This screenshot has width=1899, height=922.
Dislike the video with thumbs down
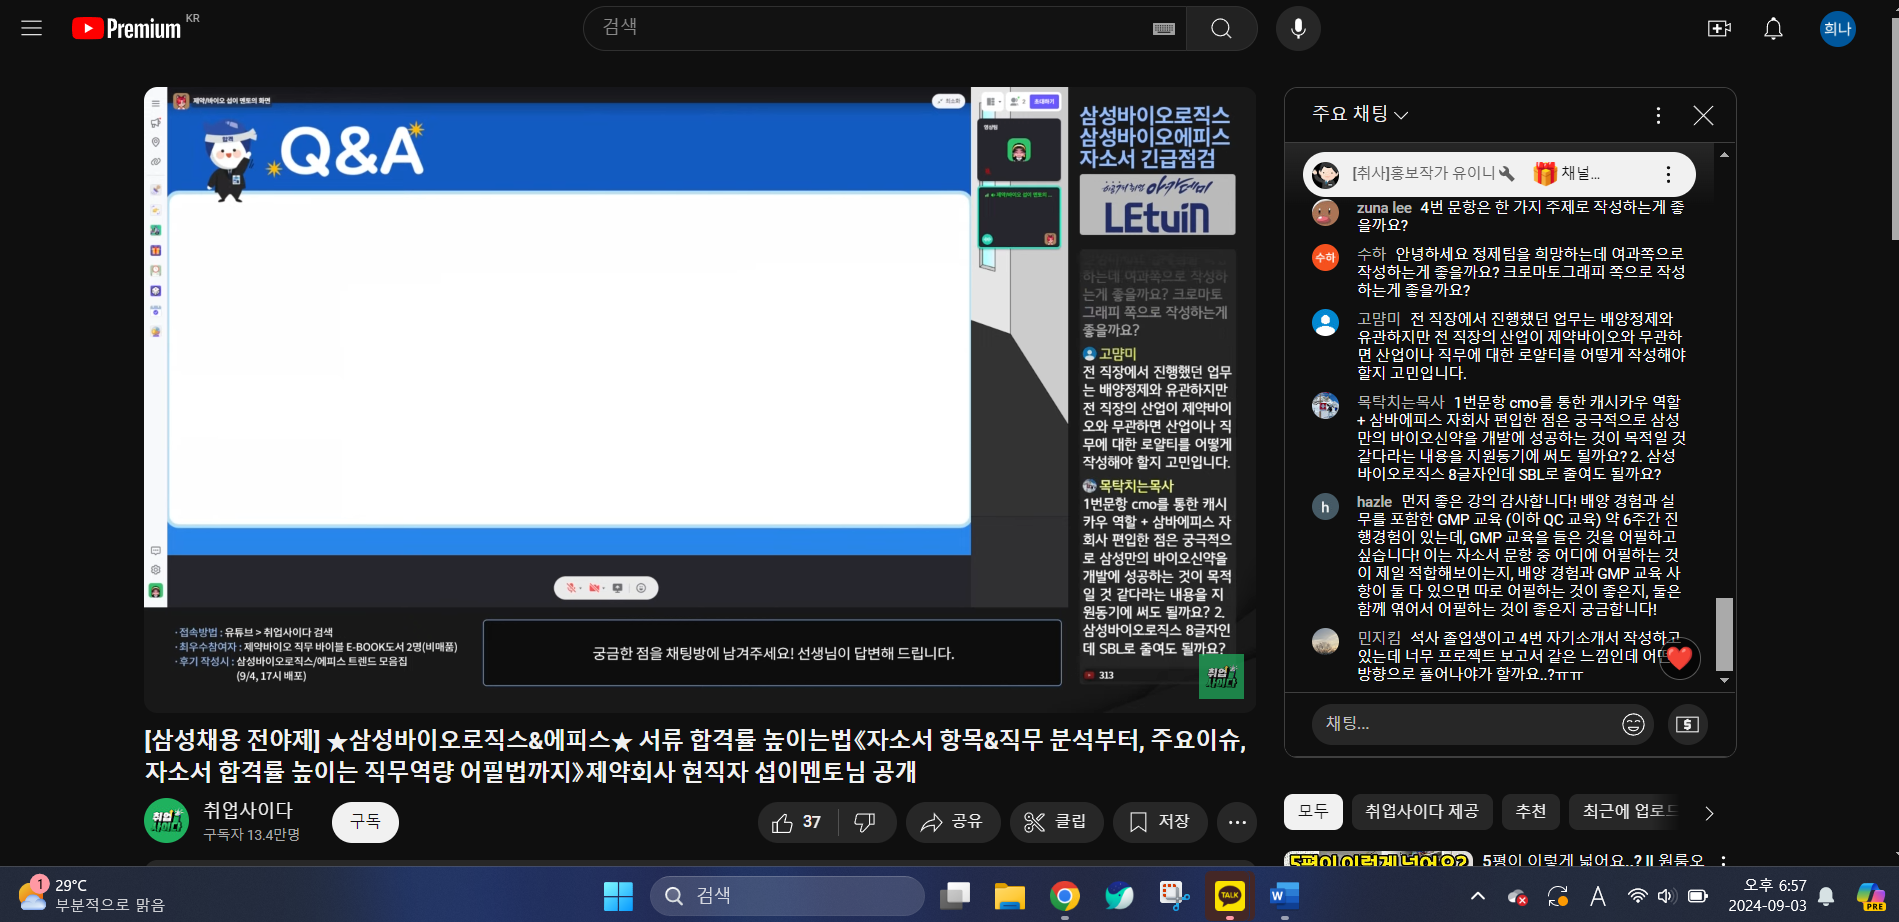866,822
